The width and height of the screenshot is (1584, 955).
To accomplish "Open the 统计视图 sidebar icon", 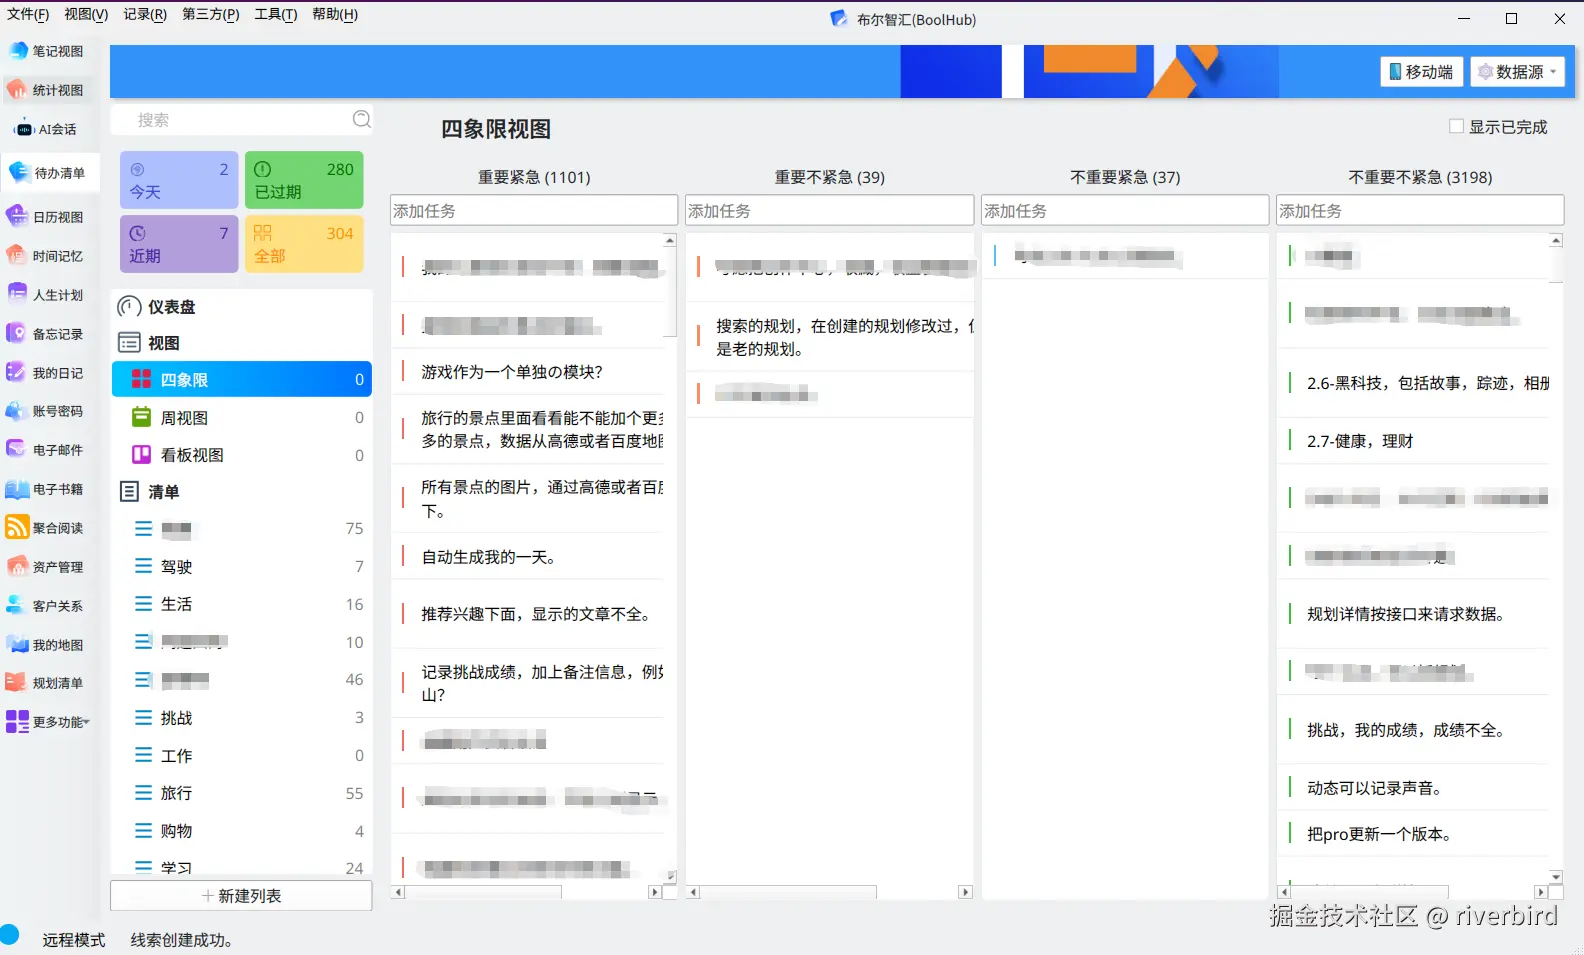I will click(x=18, y=90).
